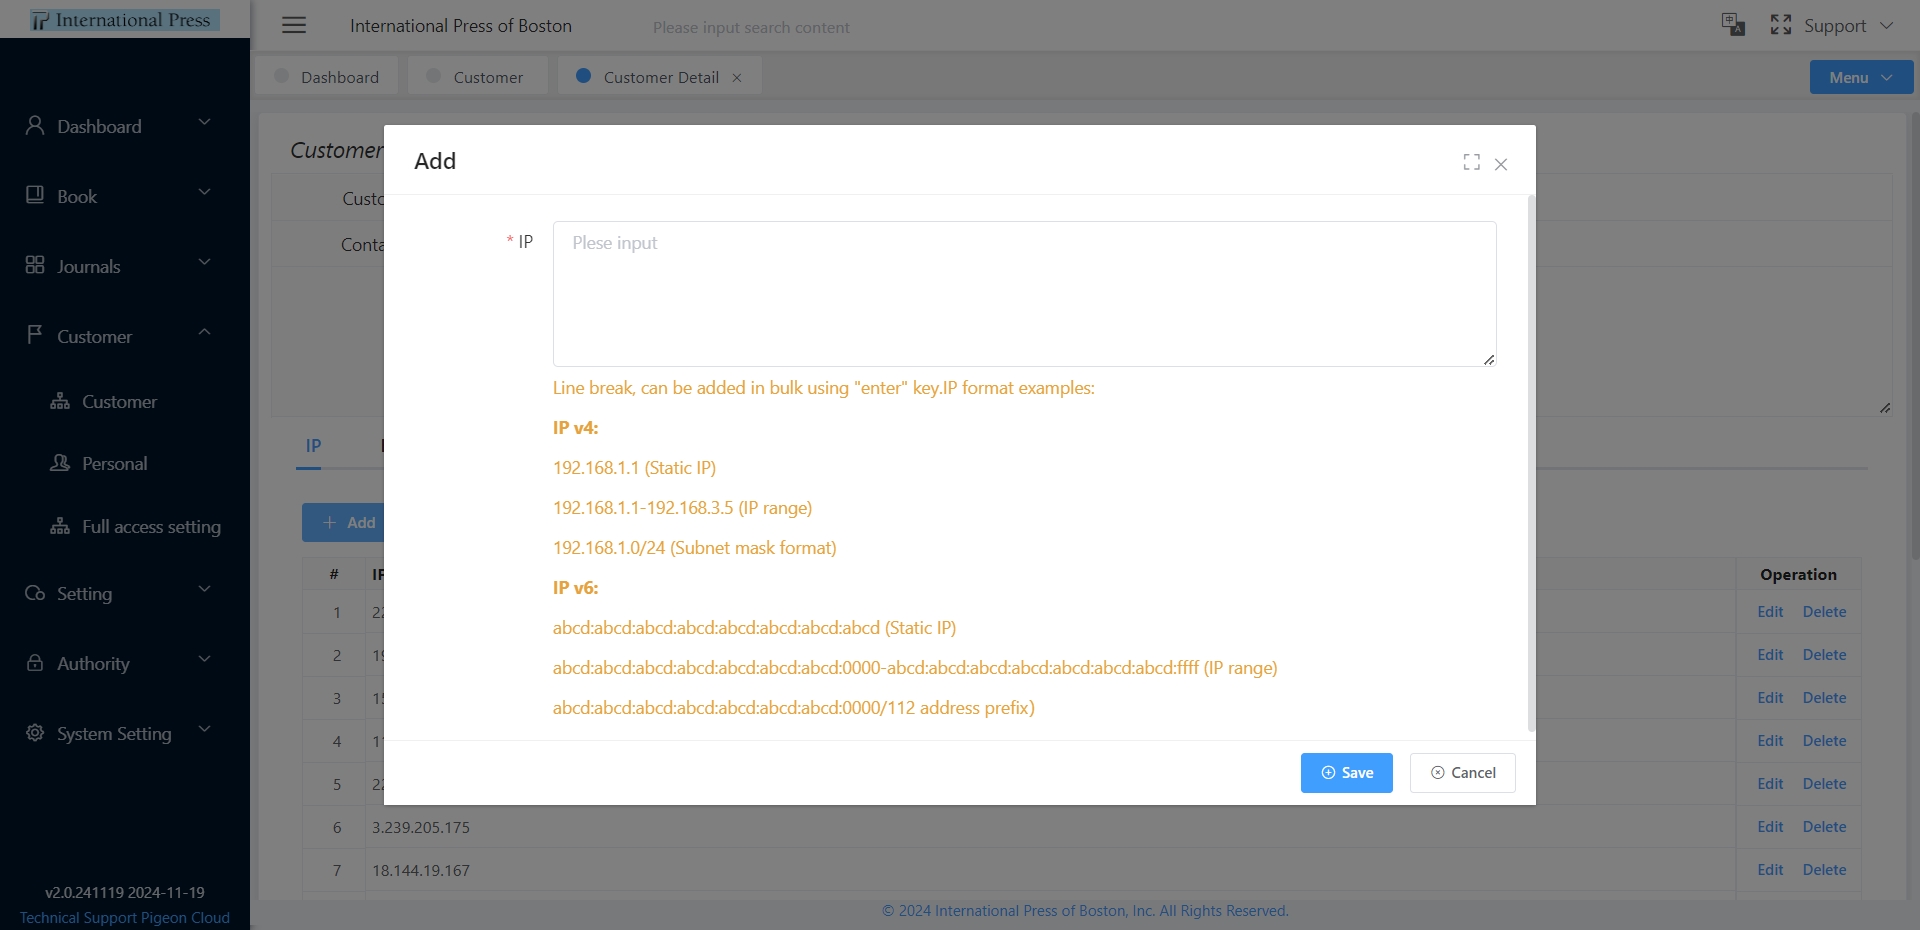This screenshot has height=930, width=1920.
Task: Expand the Journals sidebar section
Action: [204, 263]
